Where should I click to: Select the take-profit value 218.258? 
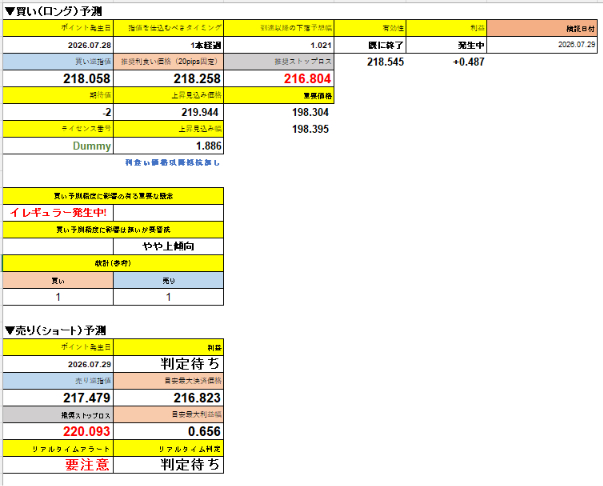168,78
